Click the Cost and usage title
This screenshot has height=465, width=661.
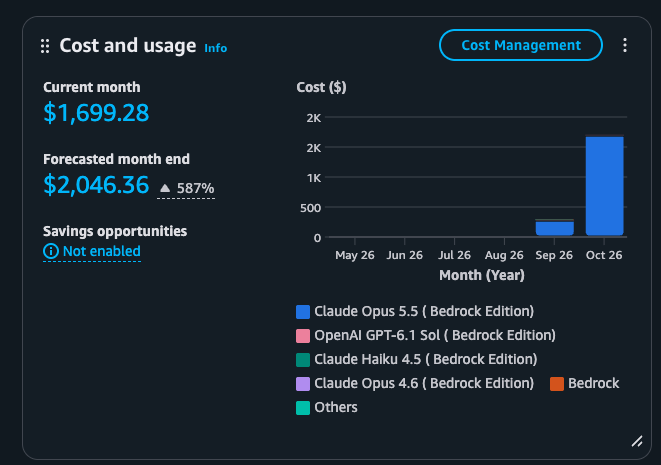tap(128, 46)
